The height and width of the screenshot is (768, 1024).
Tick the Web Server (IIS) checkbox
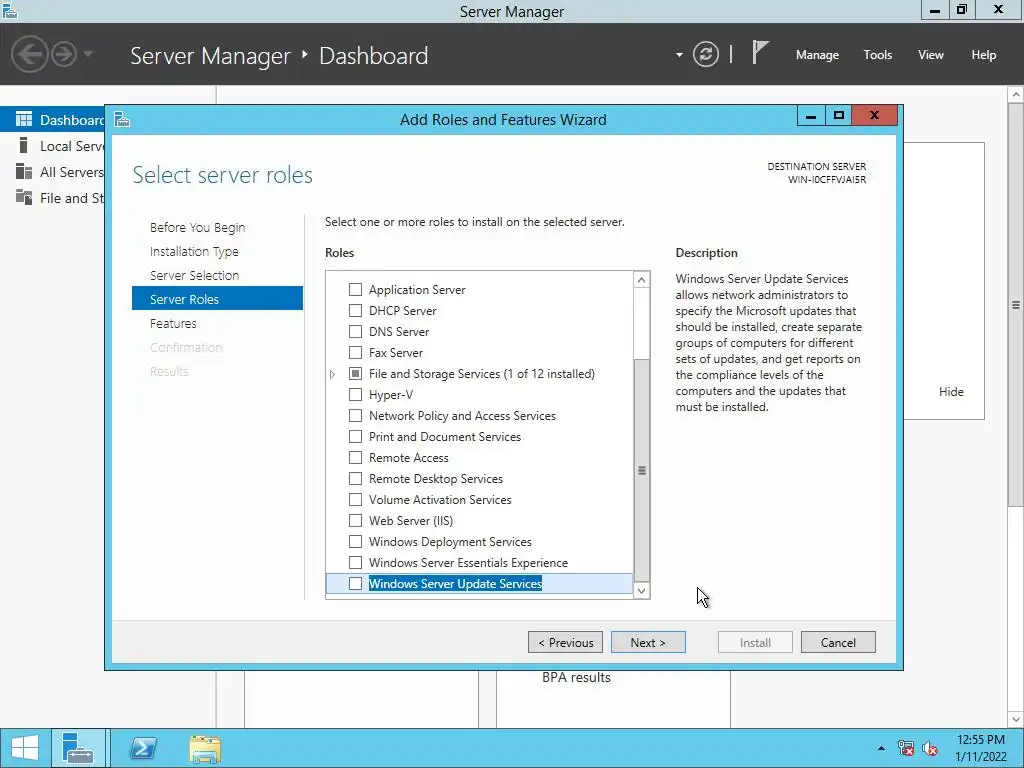pyautogui.click(x=355, y=520)
